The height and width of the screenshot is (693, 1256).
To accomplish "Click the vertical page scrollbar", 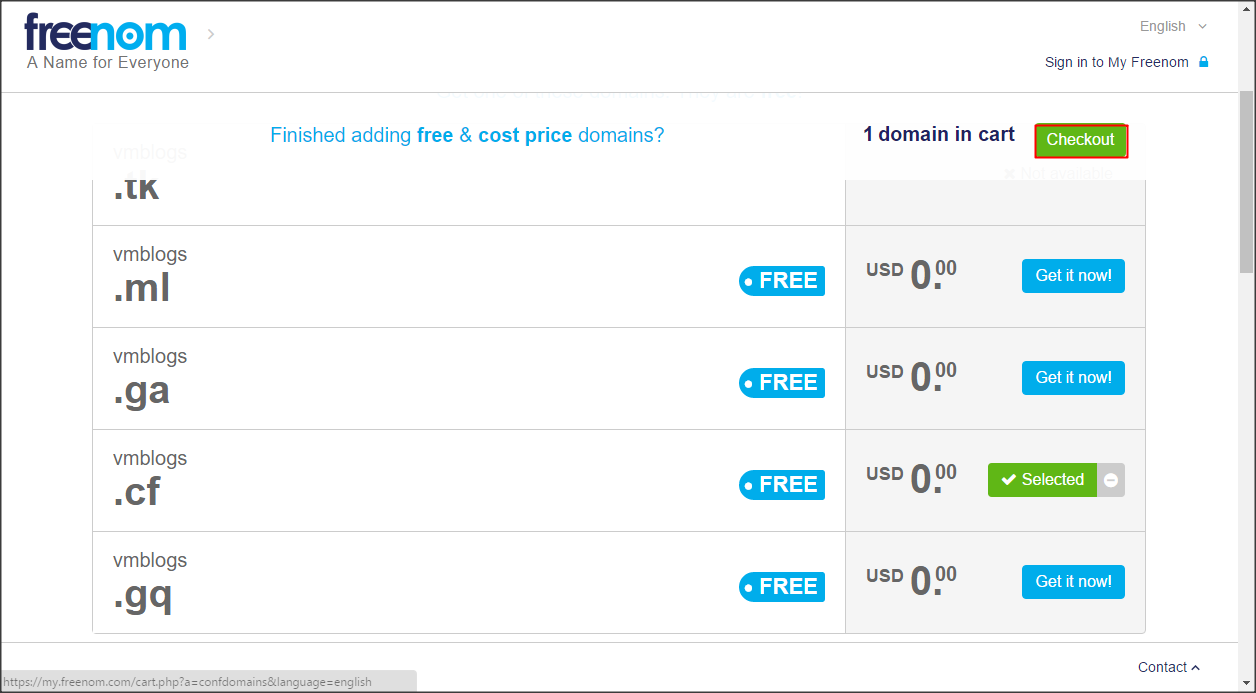I will click(x=1246, y=180).
